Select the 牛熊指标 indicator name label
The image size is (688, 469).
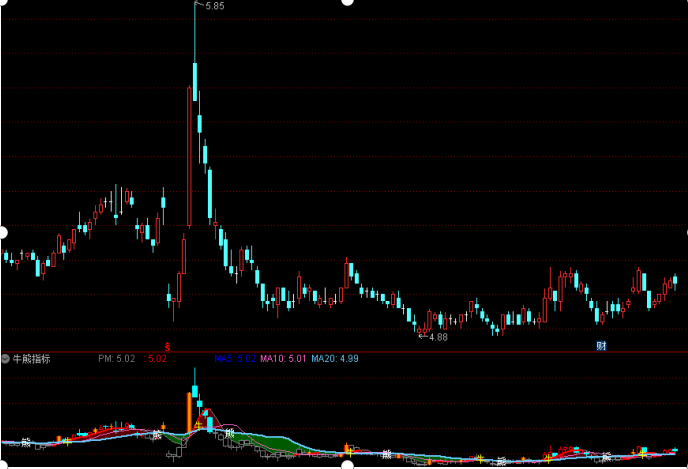[x=32, y=359]
